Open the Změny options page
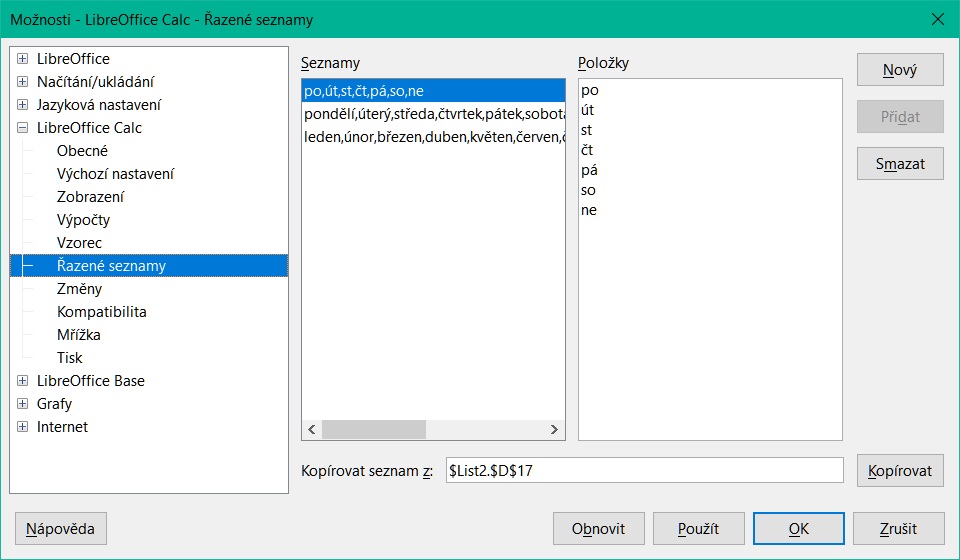 79,289
